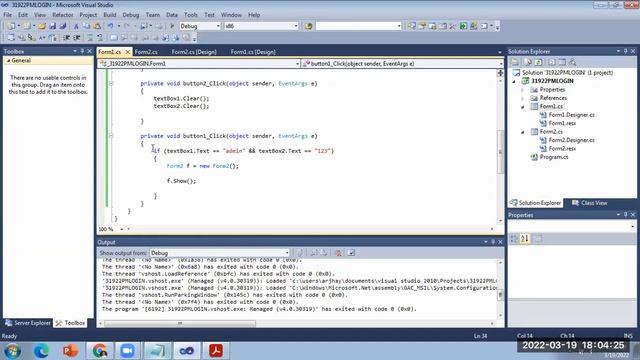Image resolution: width=640 pixels, height=360 pixels.
Task: Click the Save All icon
Action: (x=63, y=26)
